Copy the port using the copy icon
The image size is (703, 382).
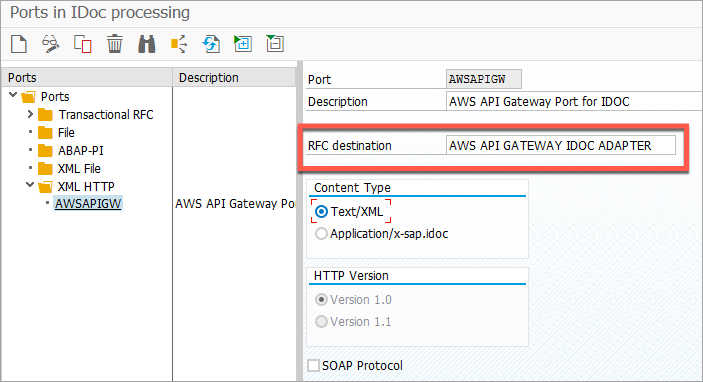(x=82, y=44)
